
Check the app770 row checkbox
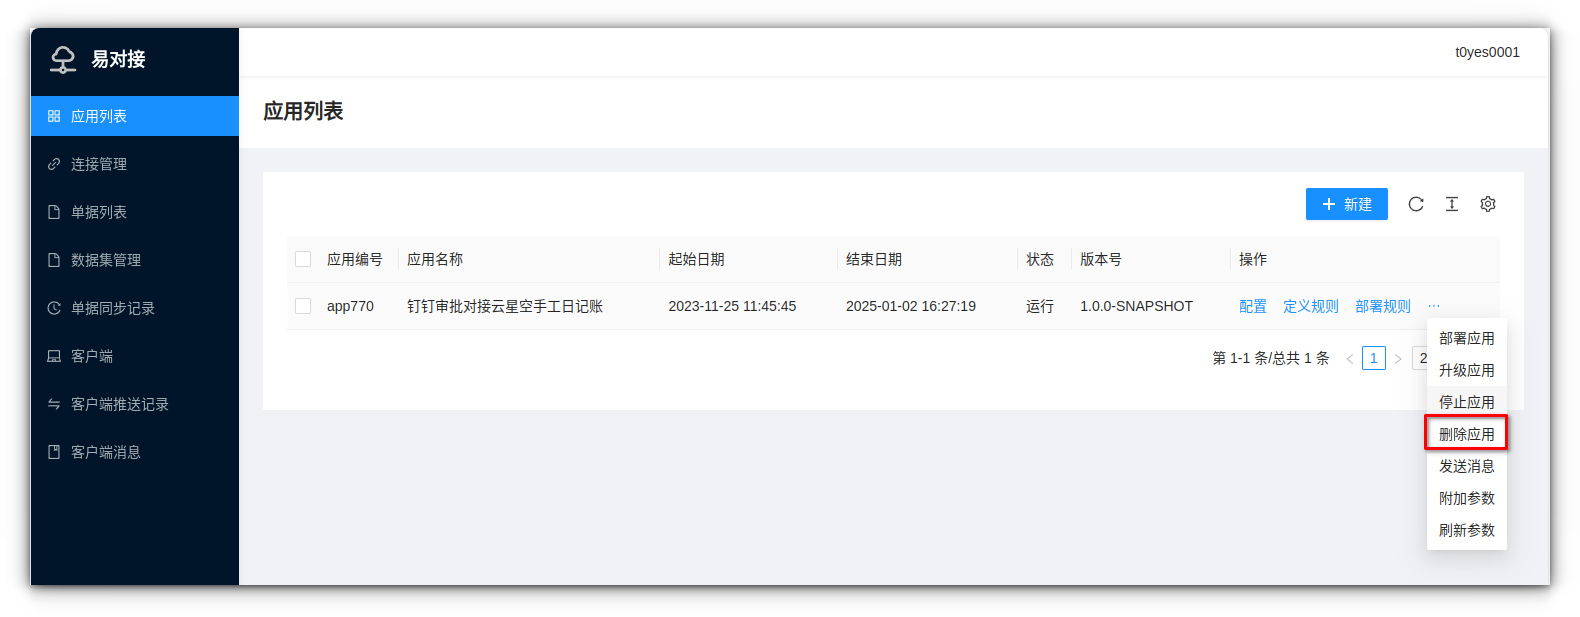(x=303, y=306)
